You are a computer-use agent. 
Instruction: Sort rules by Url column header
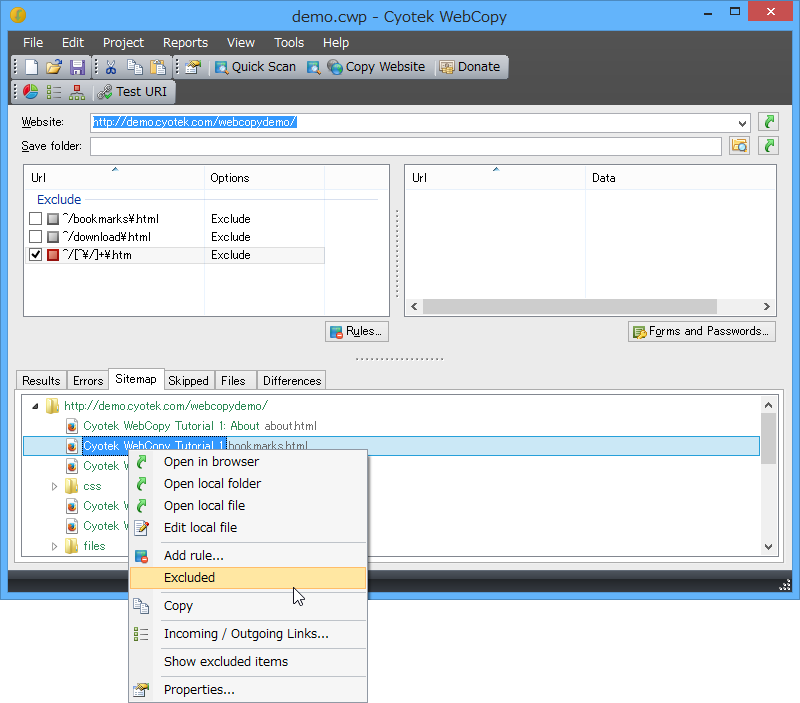point(115,178)
